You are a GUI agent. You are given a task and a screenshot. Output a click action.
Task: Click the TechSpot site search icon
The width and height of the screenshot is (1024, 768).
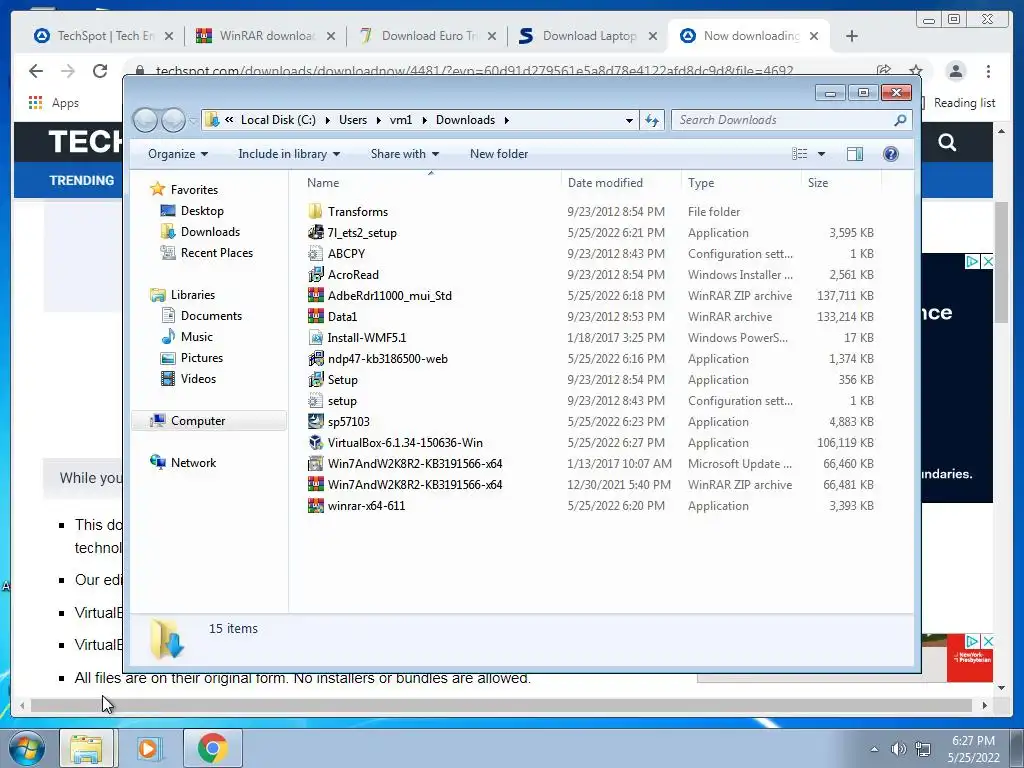(947, 142)
